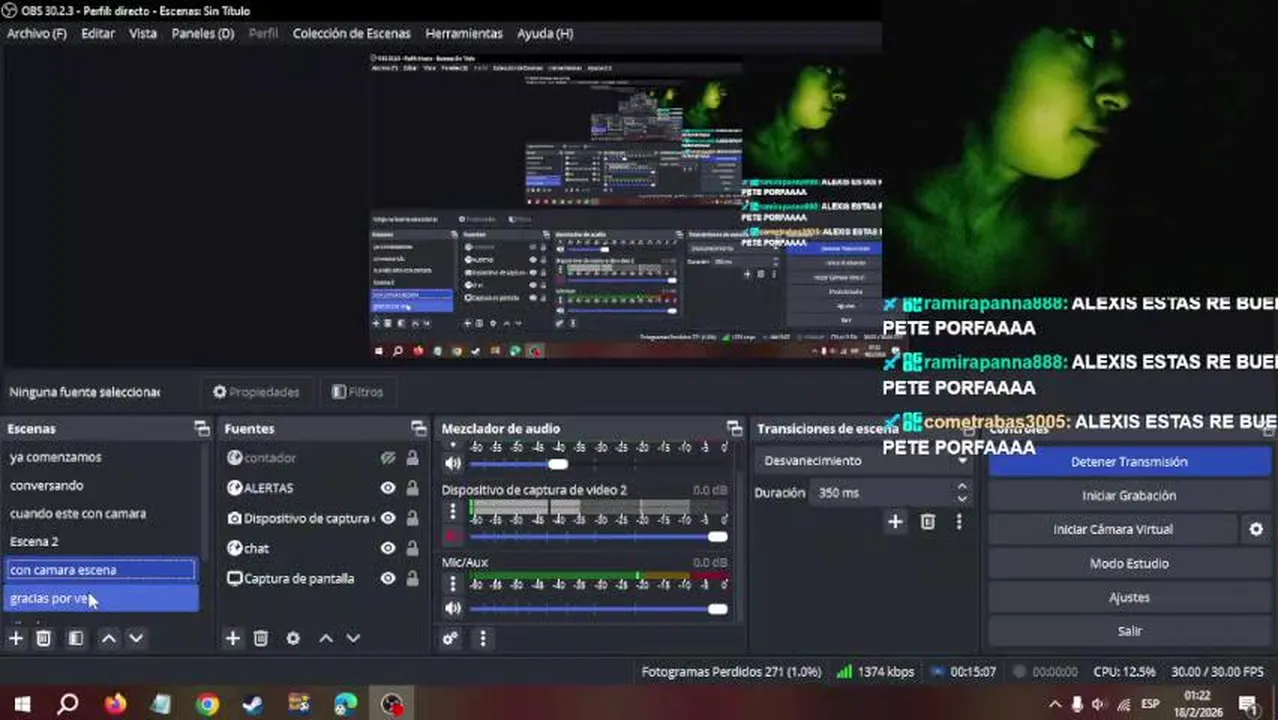This screenshot has height=720, width=1278.
Task: Enable Modo Estudio
Action: 1129,563
